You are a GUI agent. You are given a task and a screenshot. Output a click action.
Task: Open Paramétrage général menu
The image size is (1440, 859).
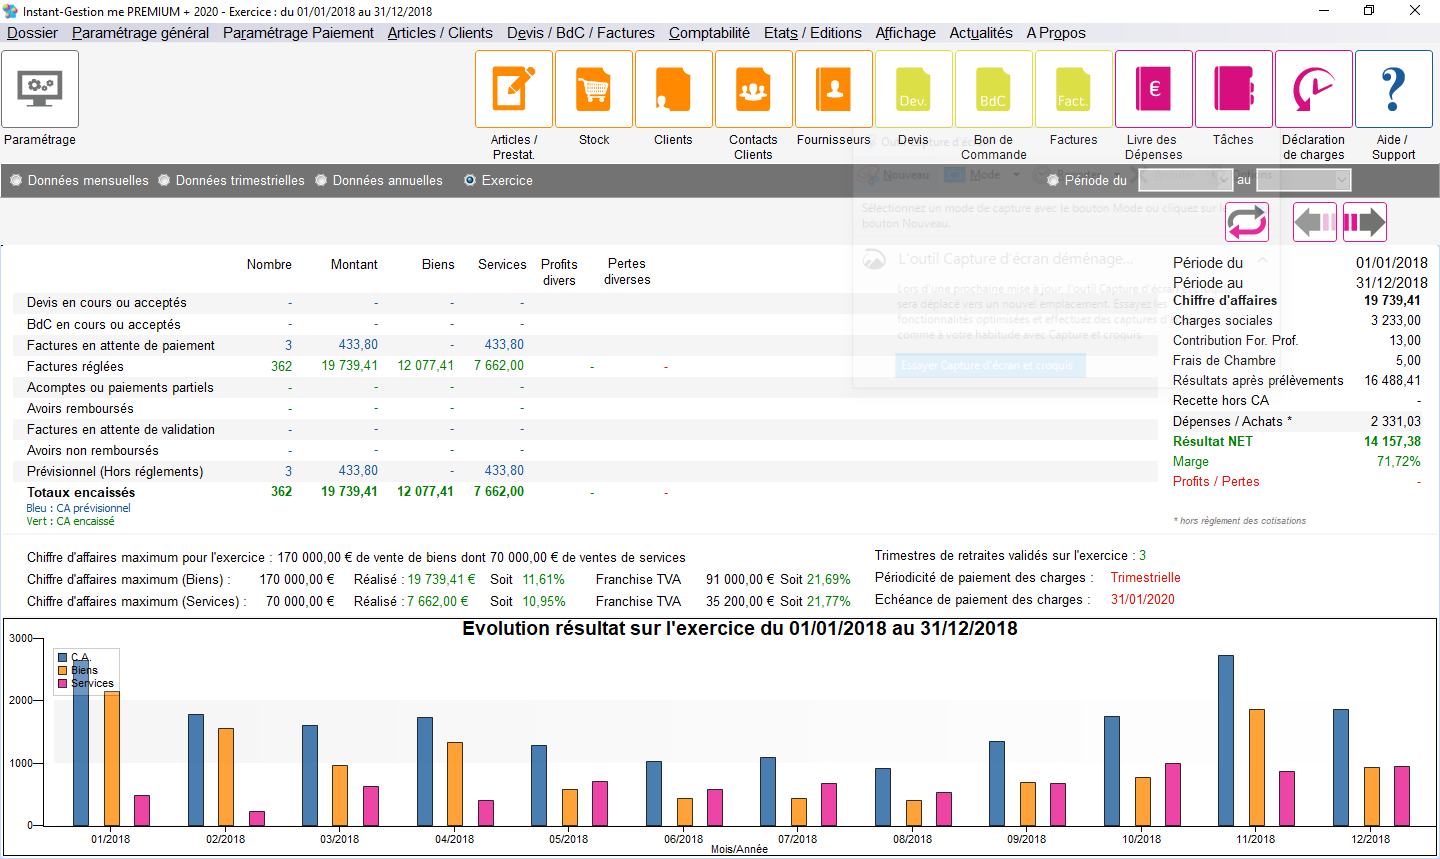click(x=140, y=33)
